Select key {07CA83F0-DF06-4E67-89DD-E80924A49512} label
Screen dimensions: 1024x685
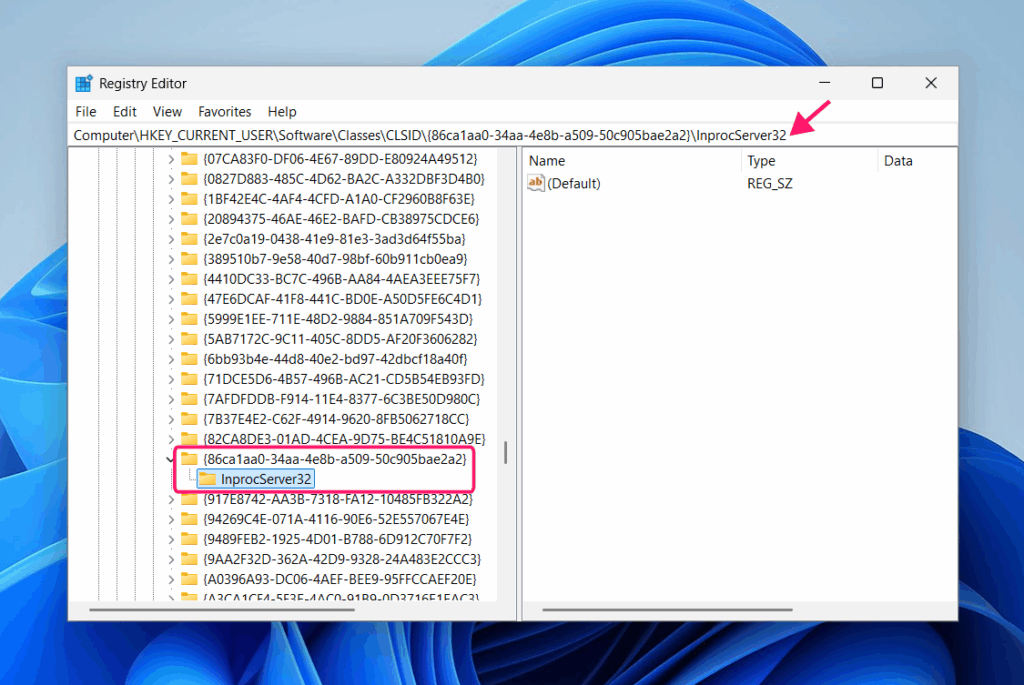340,159
